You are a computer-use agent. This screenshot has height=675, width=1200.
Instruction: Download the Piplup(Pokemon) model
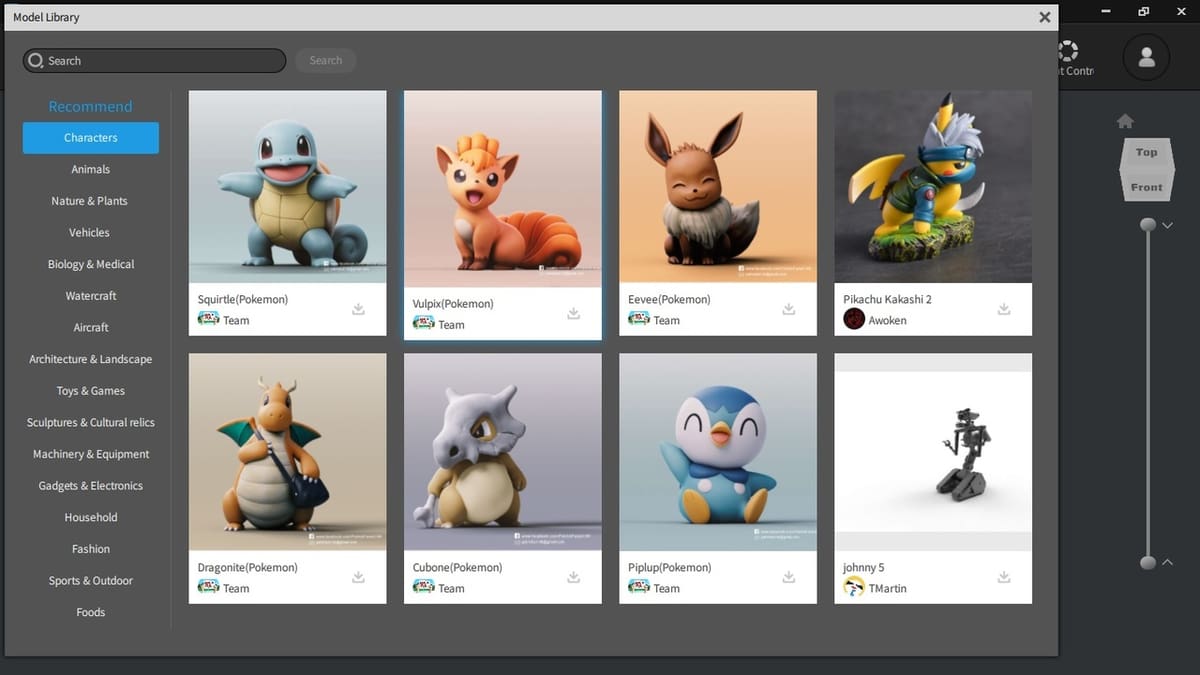coord(788,577)
